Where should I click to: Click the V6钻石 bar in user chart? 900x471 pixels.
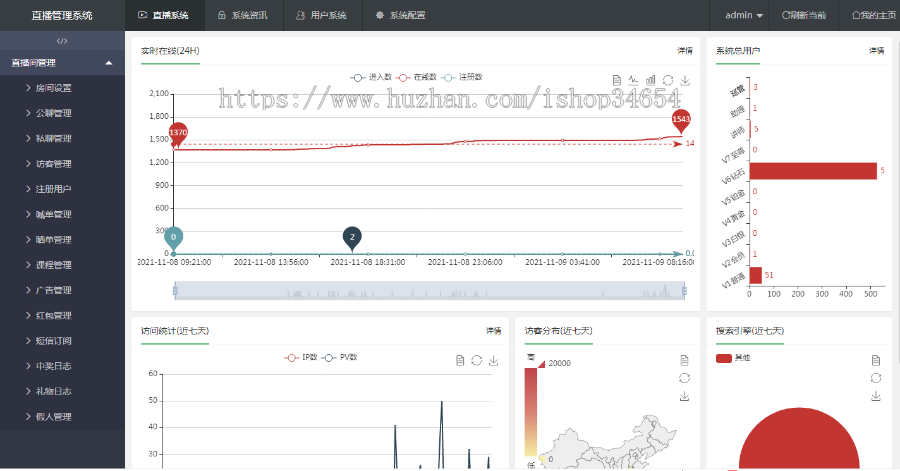click(x=813, y=171)
